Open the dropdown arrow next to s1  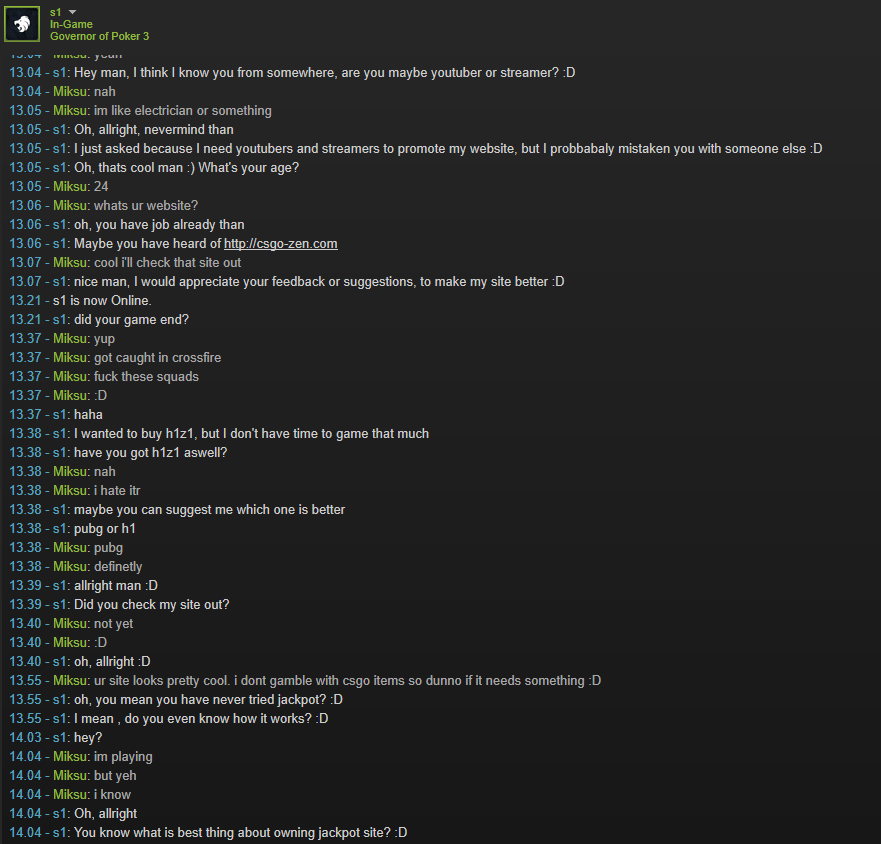point(72,12)
